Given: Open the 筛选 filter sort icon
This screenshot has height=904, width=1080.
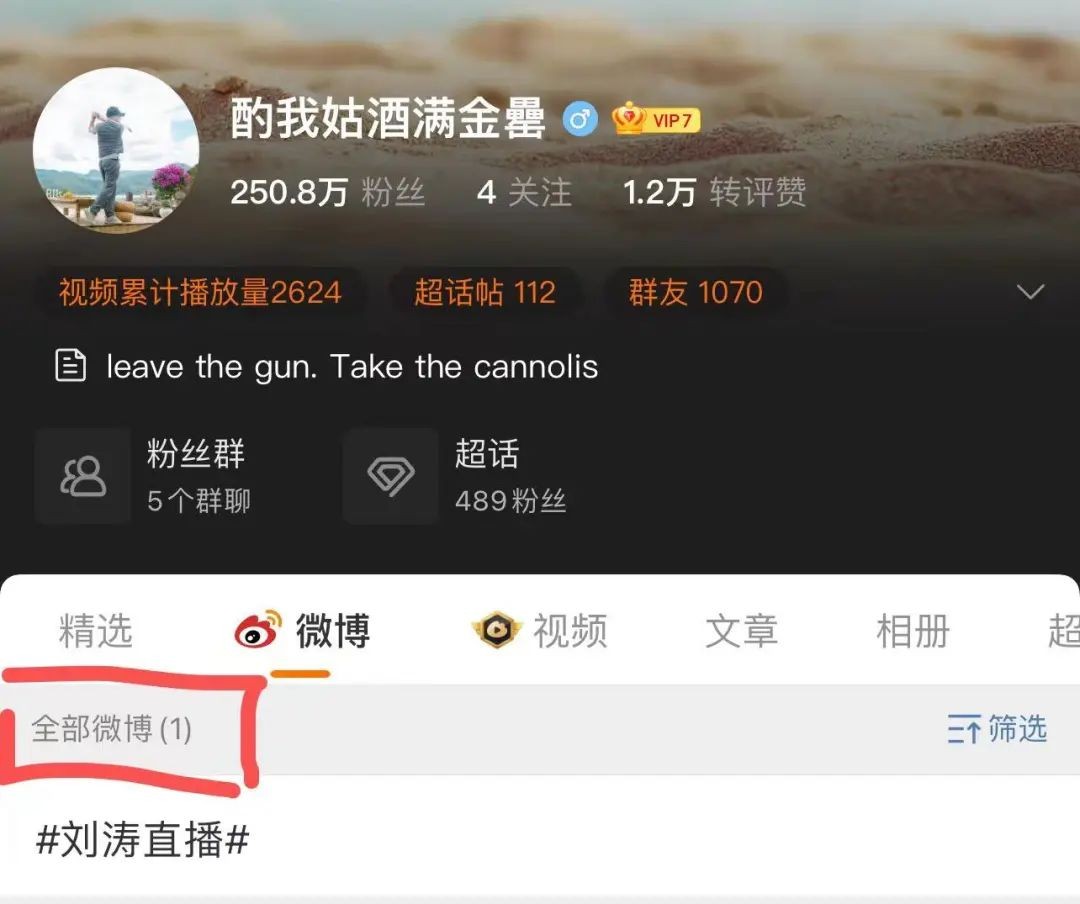Looking at the screenshot, I should (x=964, y=729).
